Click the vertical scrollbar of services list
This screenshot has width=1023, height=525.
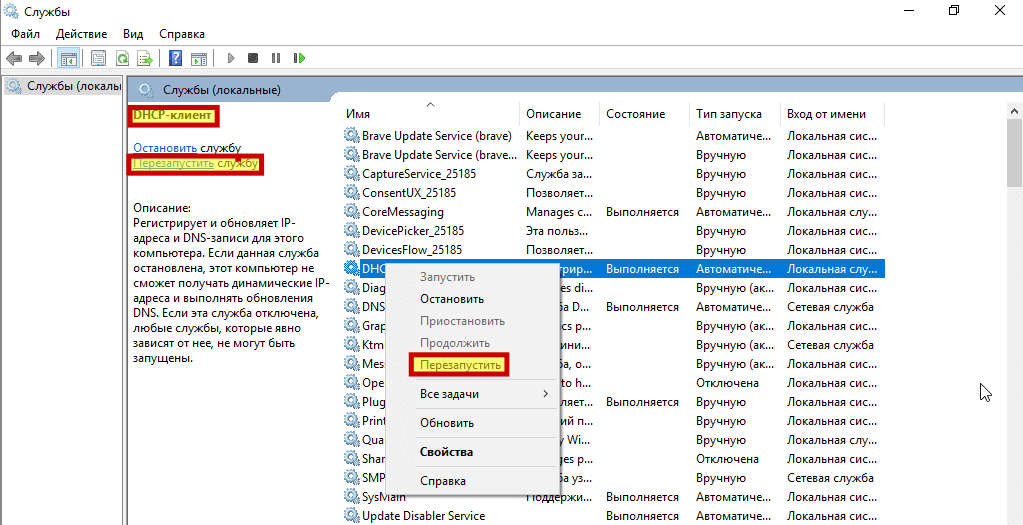(1014, 300)
